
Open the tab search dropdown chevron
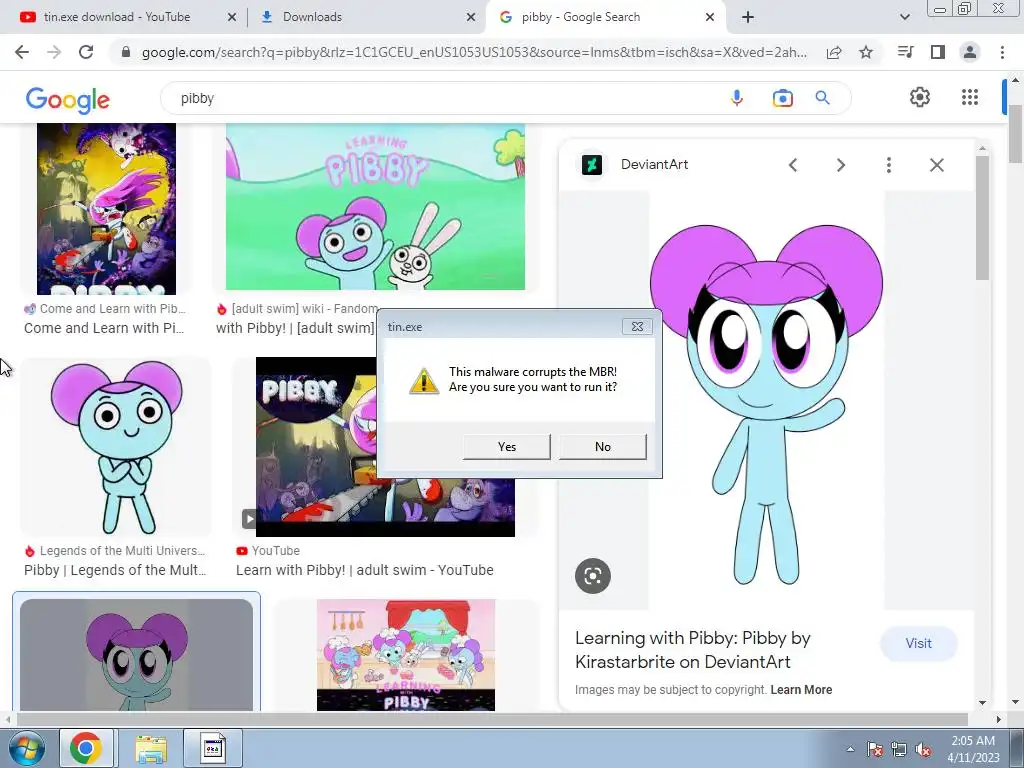[905, 18]
